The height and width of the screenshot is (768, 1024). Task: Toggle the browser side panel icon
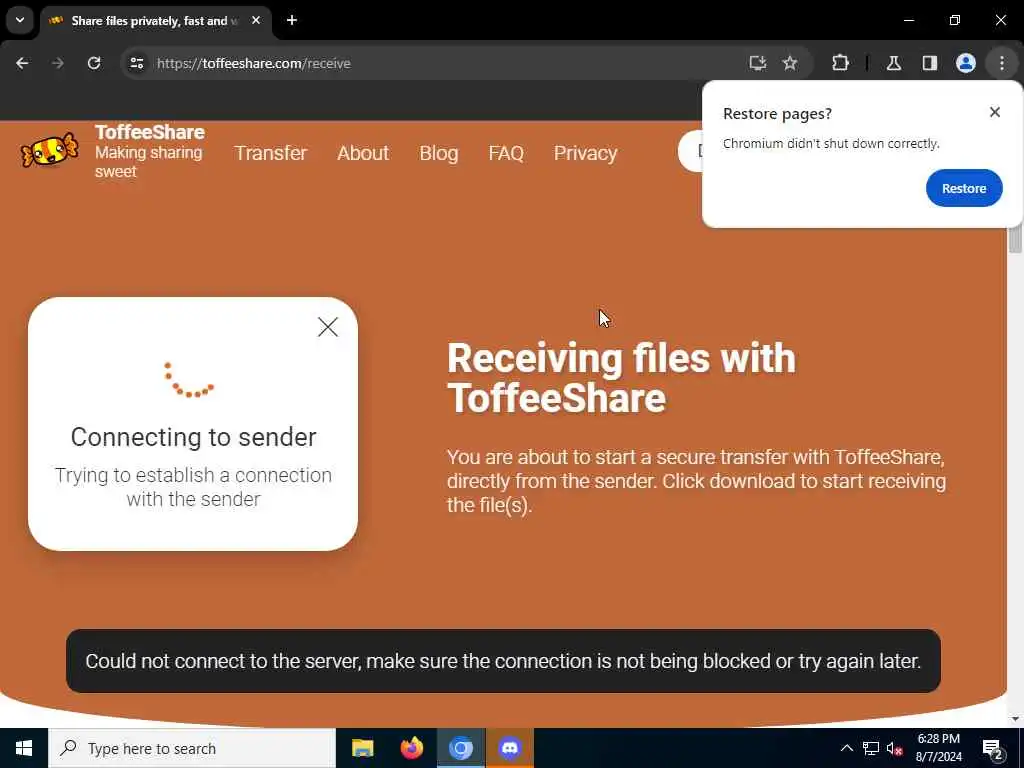[x=930, y=63]
